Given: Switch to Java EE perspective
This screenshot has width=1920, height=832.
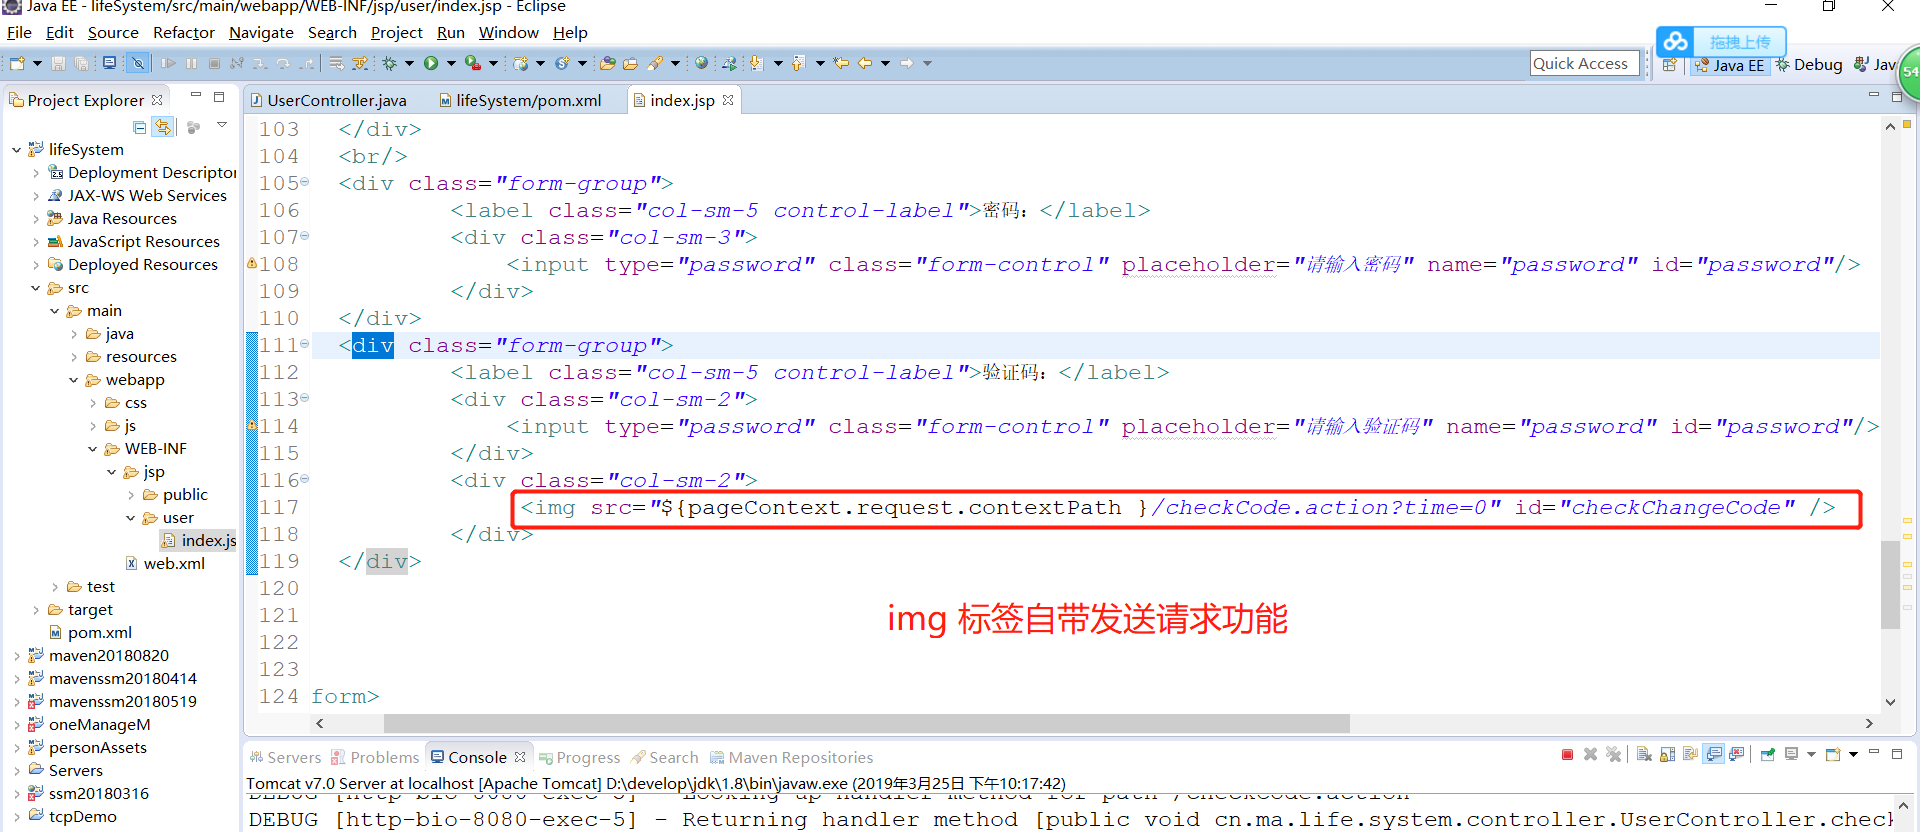Looking at the screenshot, I should coord(1730,65).
